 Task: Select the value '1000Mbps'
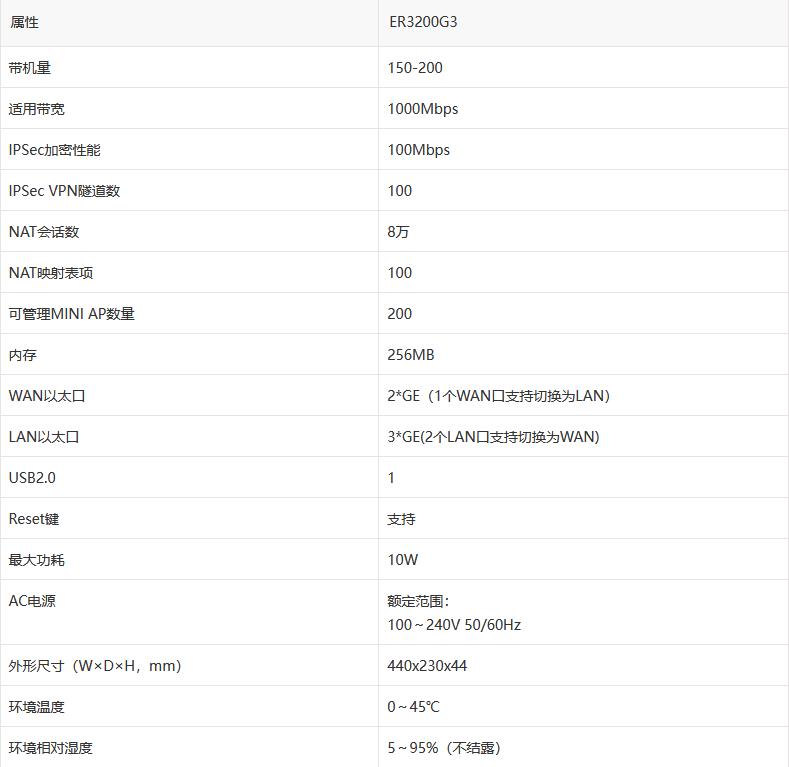423,109
